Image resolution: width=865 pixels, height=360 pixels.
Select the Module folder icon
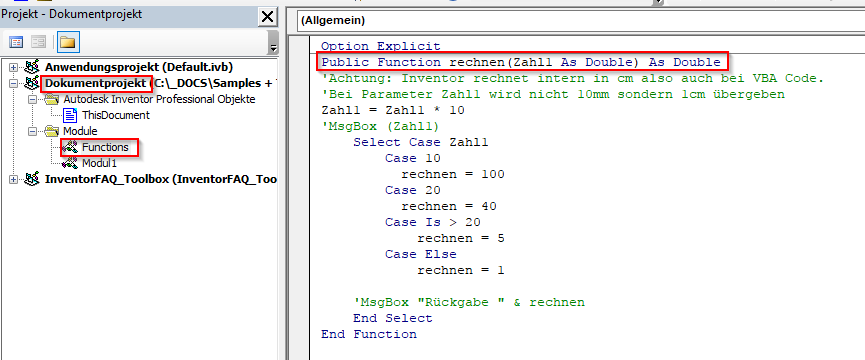[52, 131]
